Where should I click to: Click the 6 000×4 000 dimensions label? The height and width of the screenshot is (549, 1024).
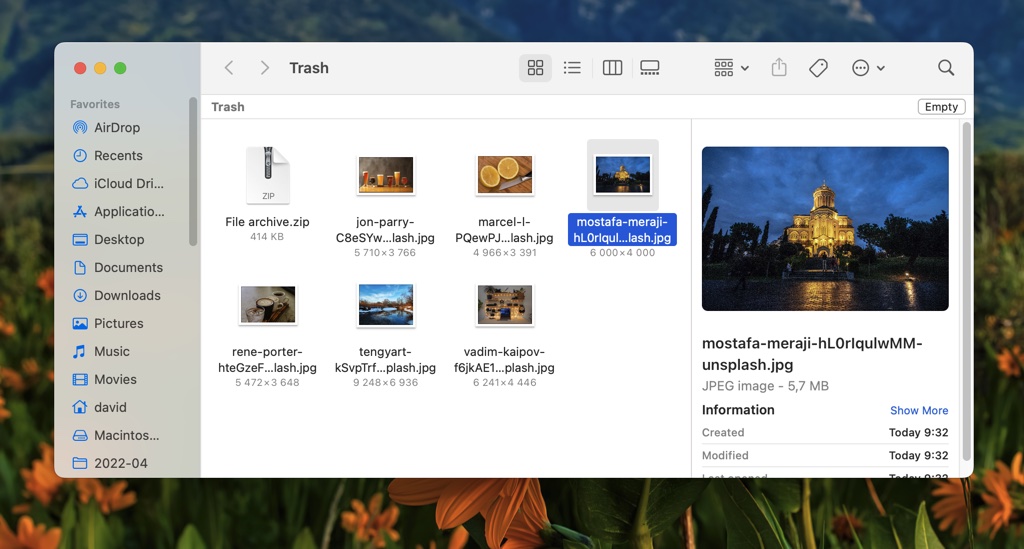click(622, 253)
